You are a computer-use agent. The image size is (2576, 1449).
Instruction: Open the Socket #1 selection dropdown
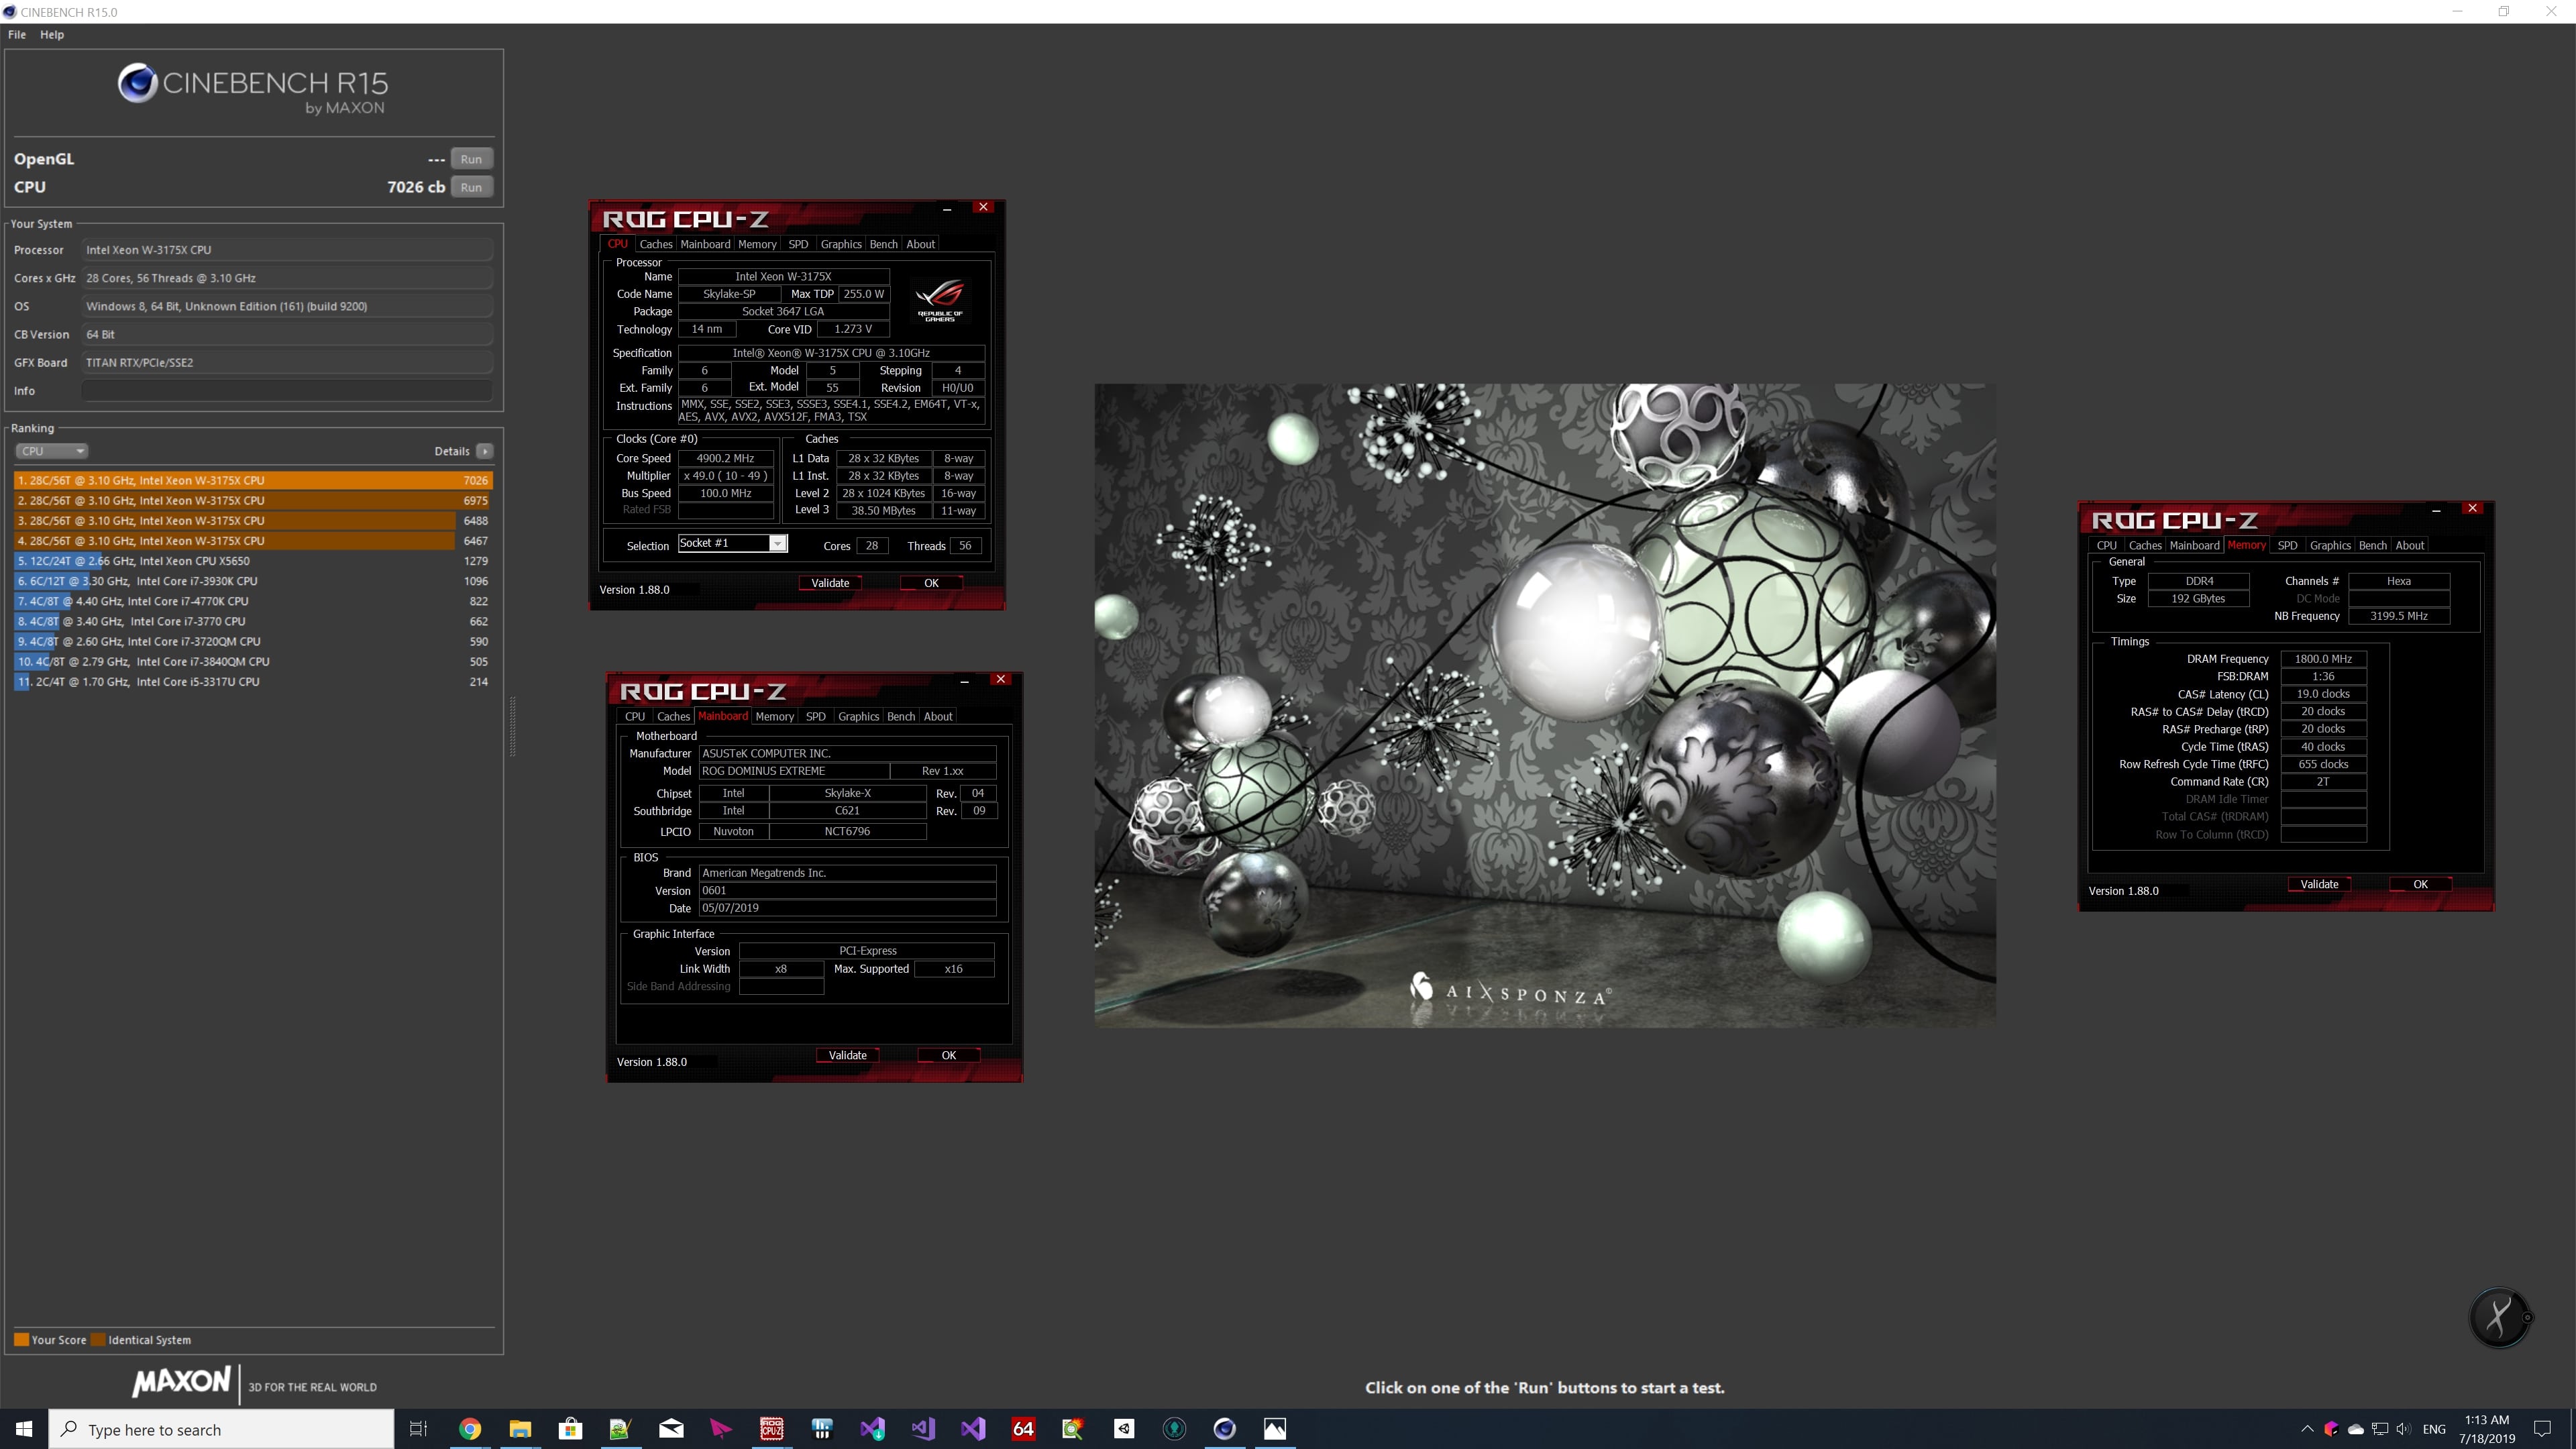pyautogui.click(x=733, y=543)
